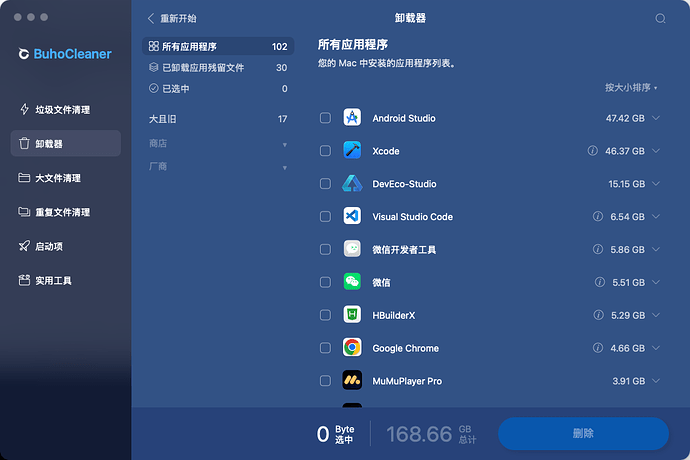
Task: Click the icon beside 重复文件清理
Action: click(x=24, y=212)
